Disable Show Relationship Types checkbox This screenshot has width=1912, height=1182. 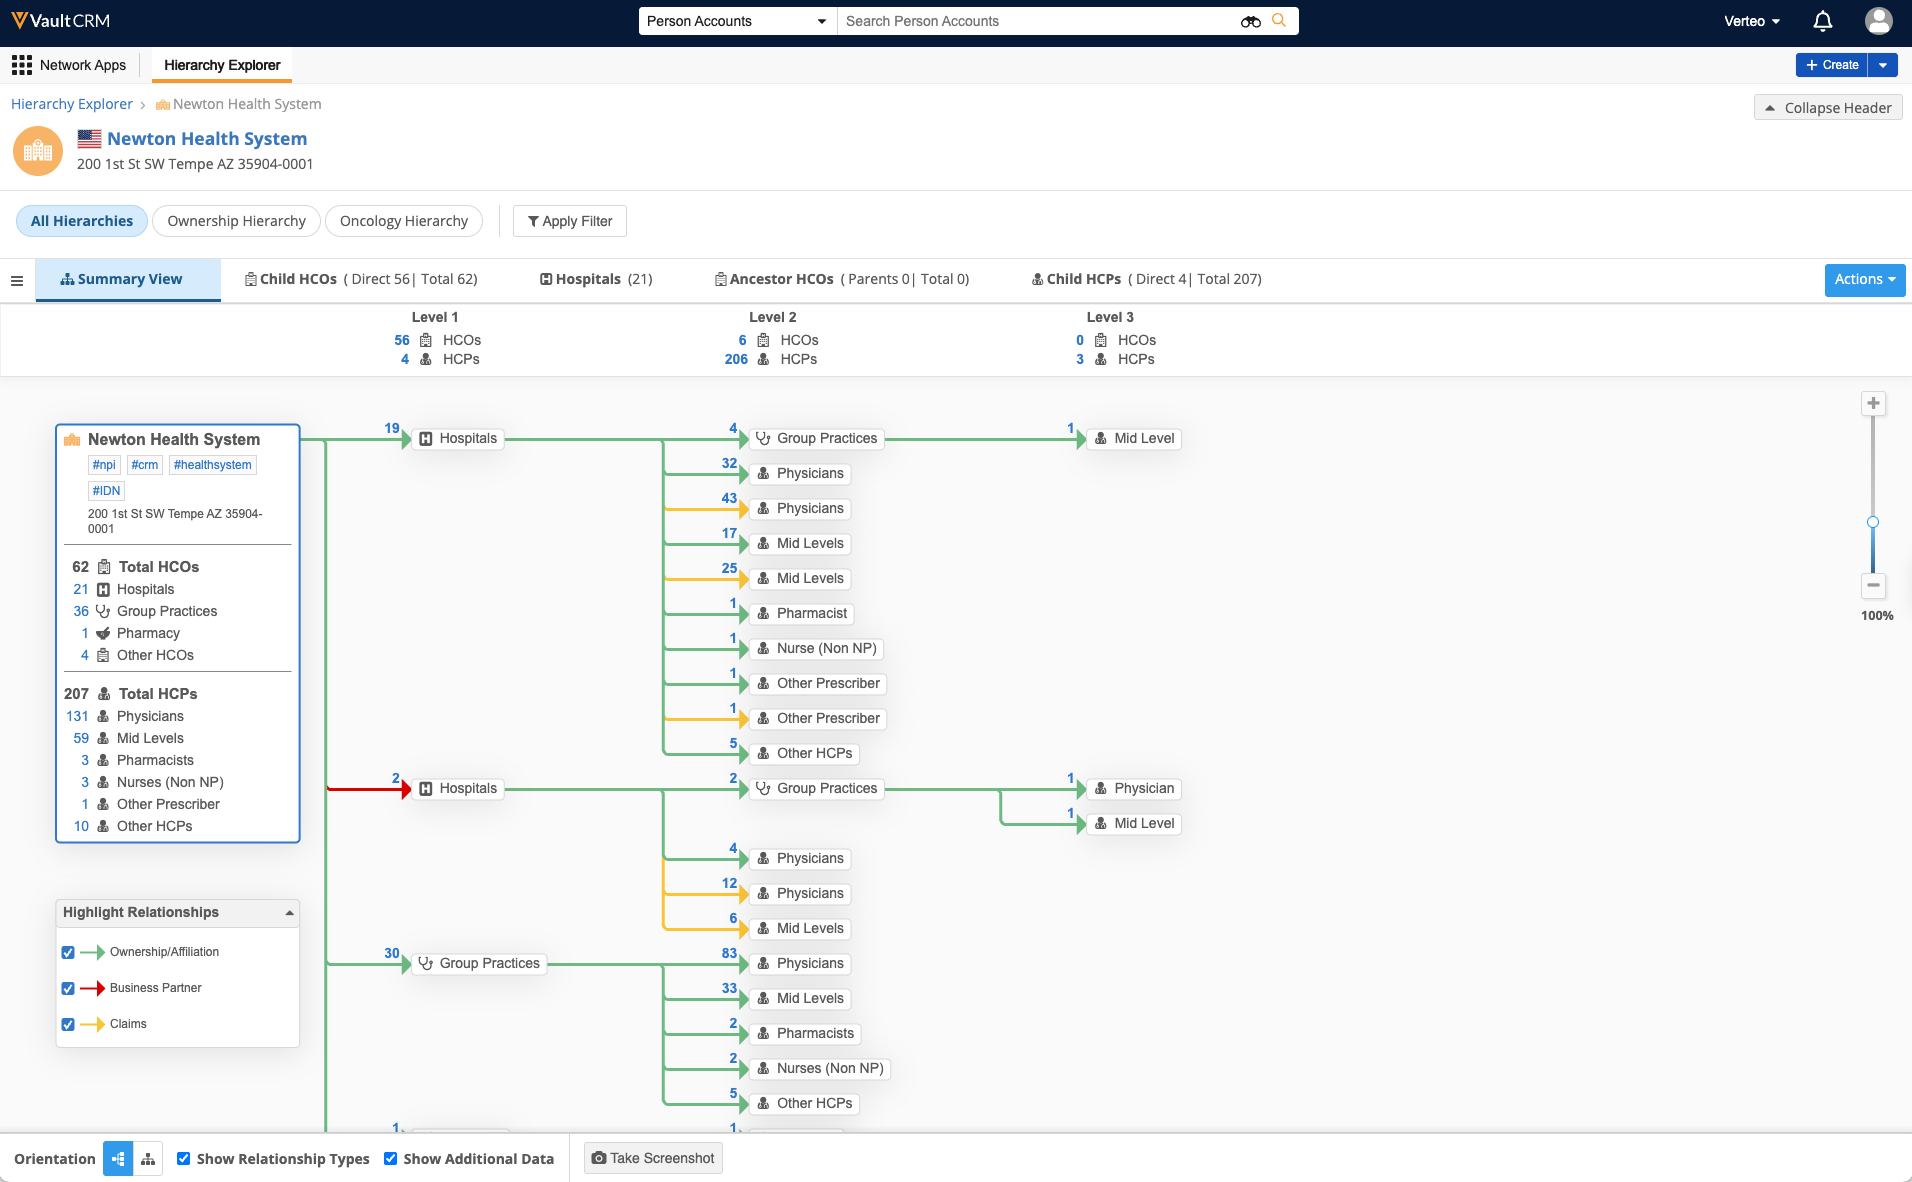pyautogui.click(x=184, y=1159)
